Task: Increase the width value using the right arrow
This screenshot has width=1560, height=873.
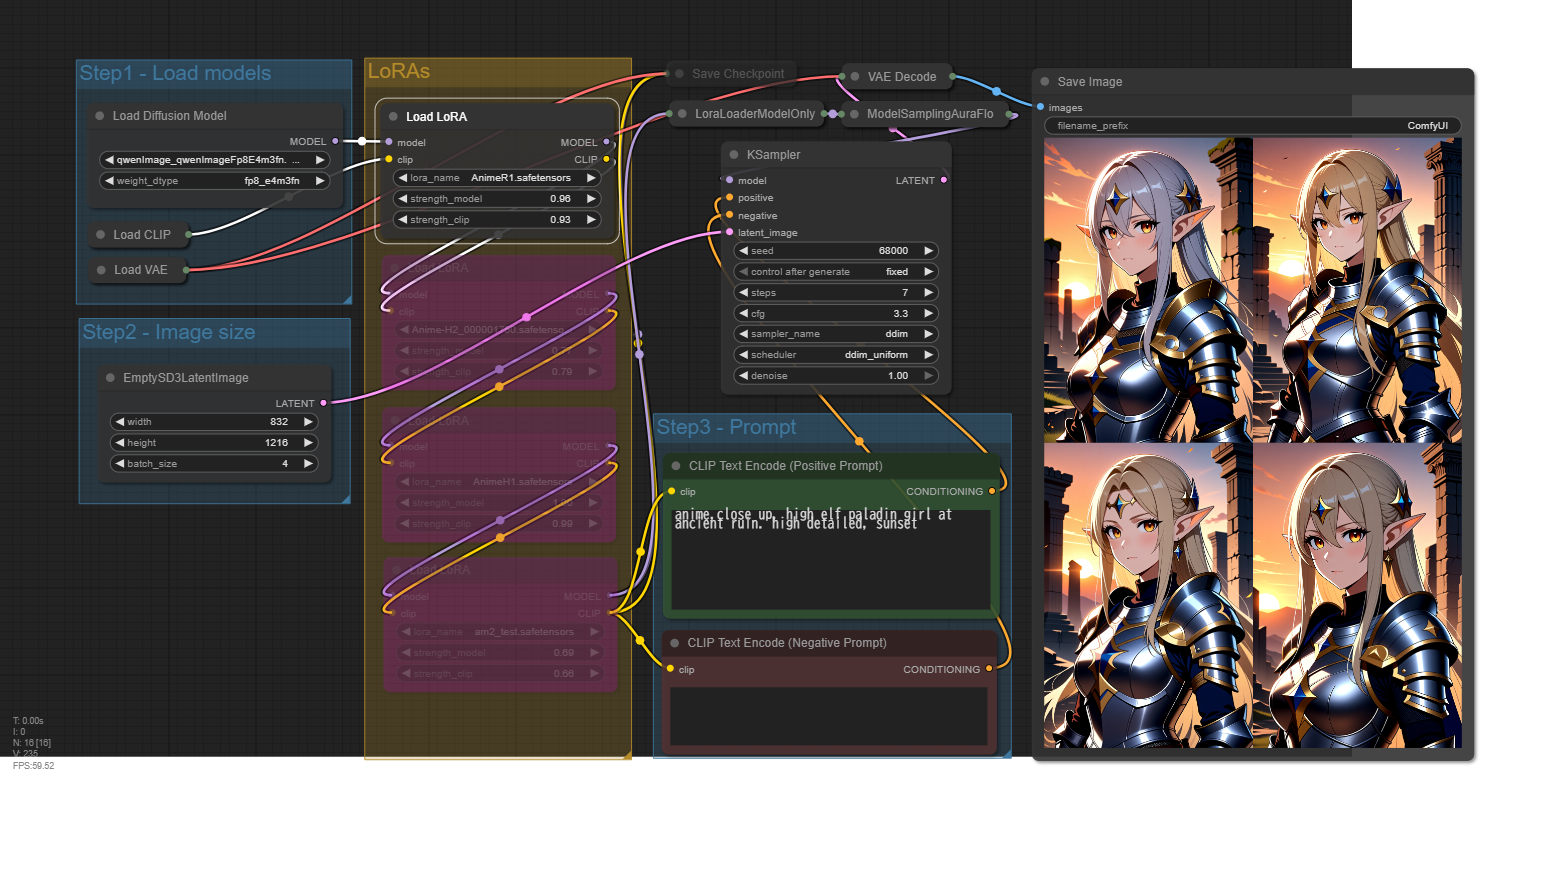Action: click(308, 422)
